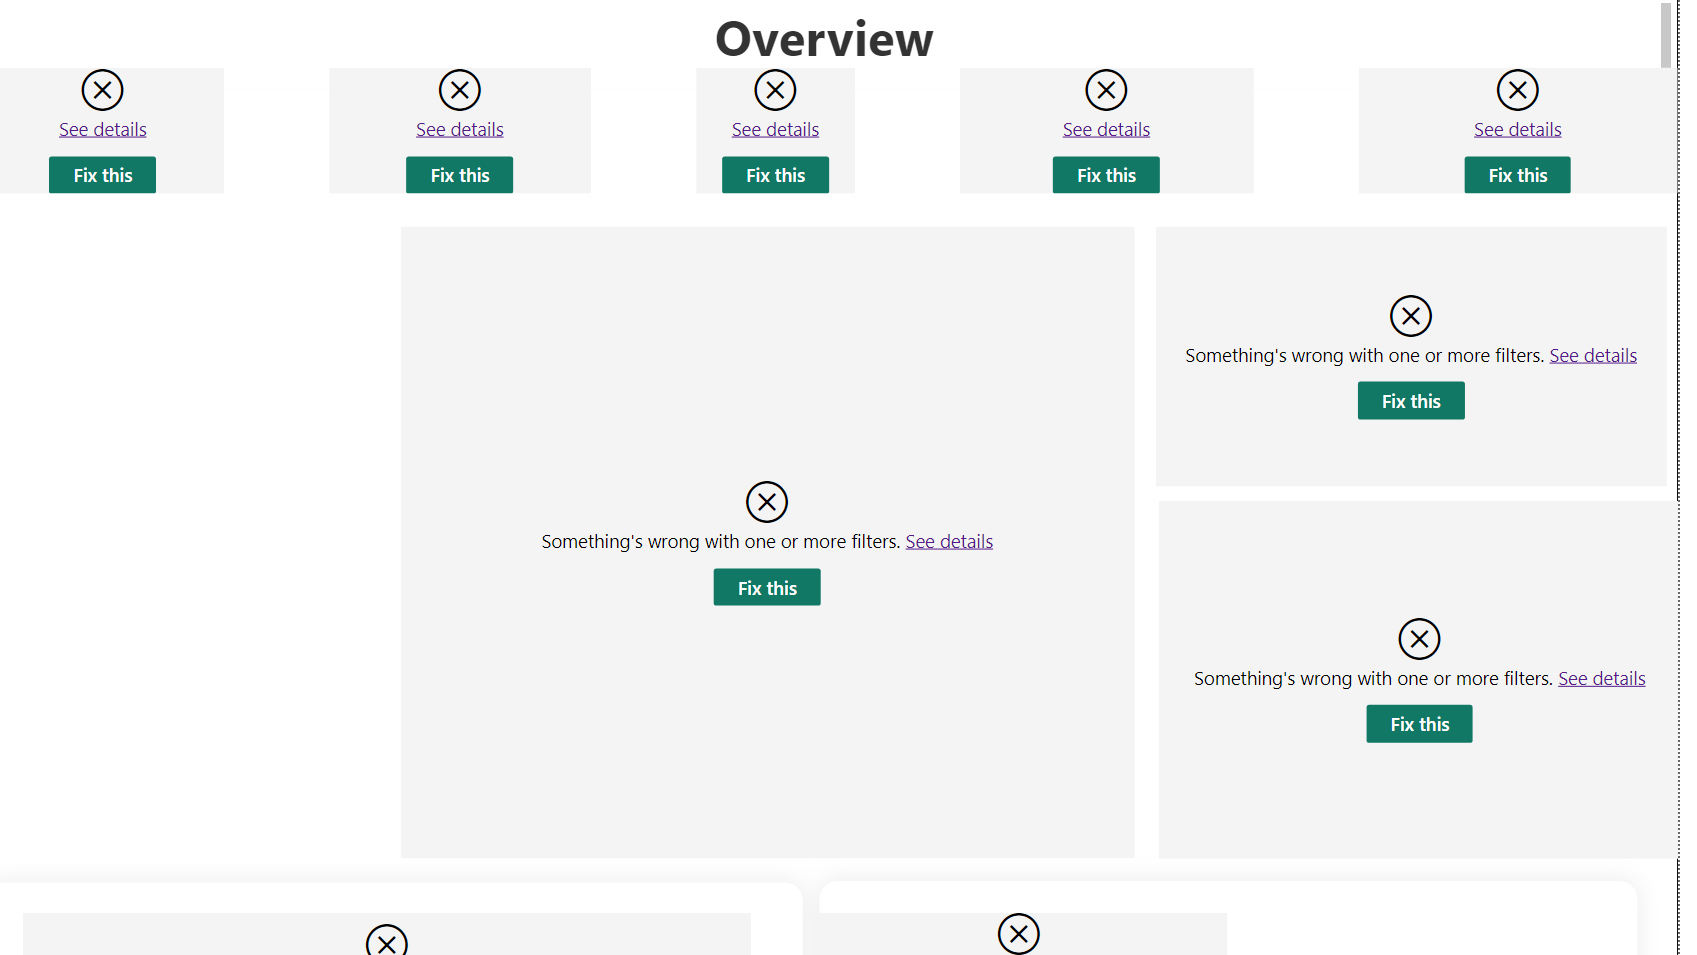The image size is (1697, 955).
Task: Click the error icon in the second top-row card
Action: pos(460,90)
